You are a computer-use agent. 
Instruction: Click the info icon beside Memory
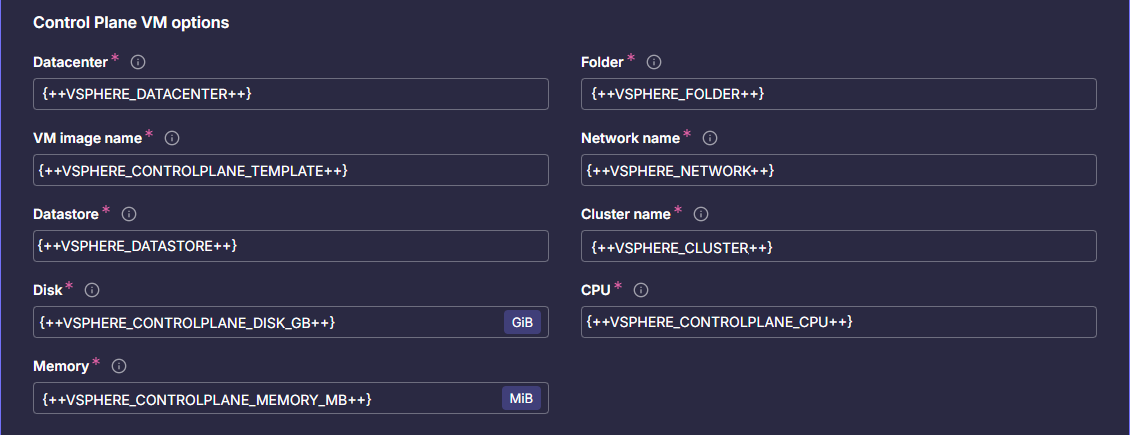[119, 366]
